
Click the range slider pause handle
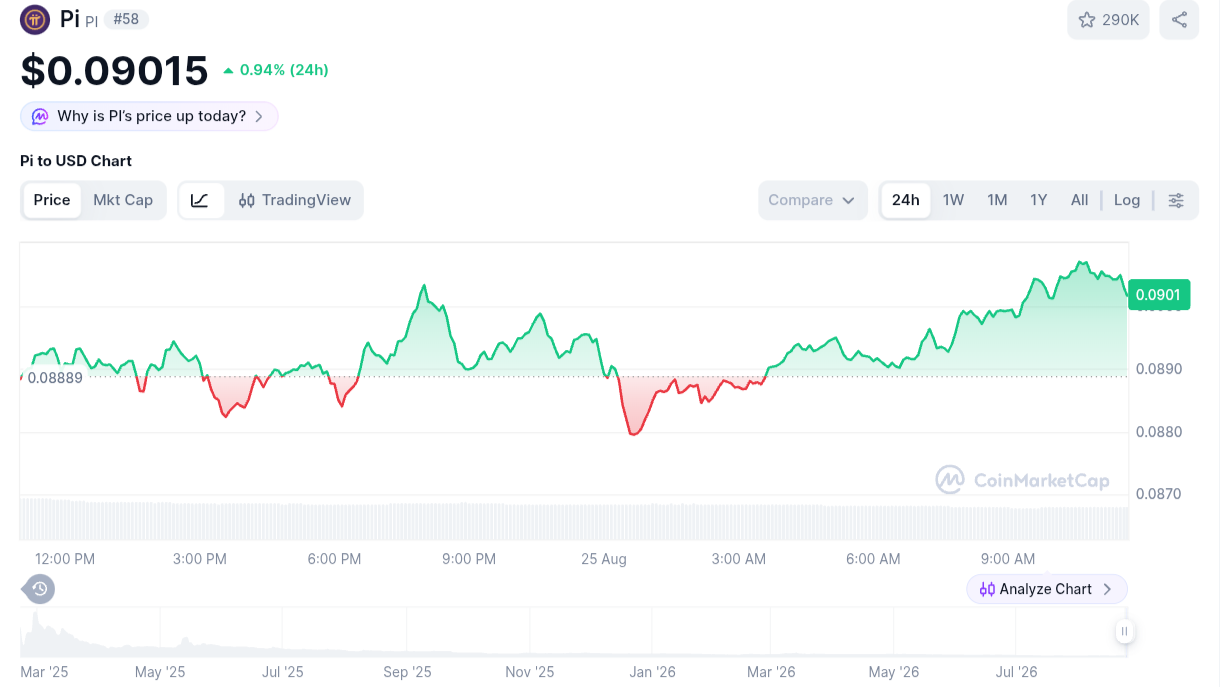[x=1125, y=631]
